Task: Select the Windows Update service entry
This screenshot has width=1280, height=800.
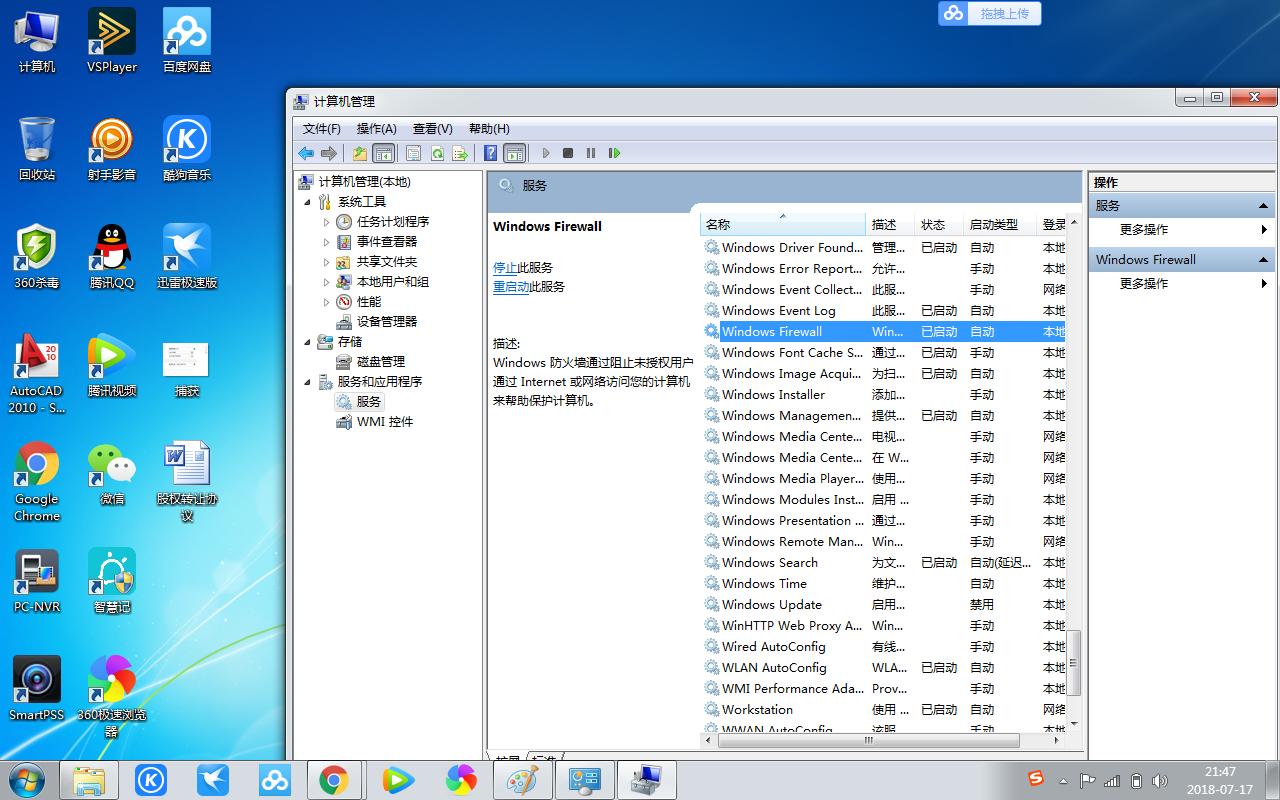Action: (770, 604)
